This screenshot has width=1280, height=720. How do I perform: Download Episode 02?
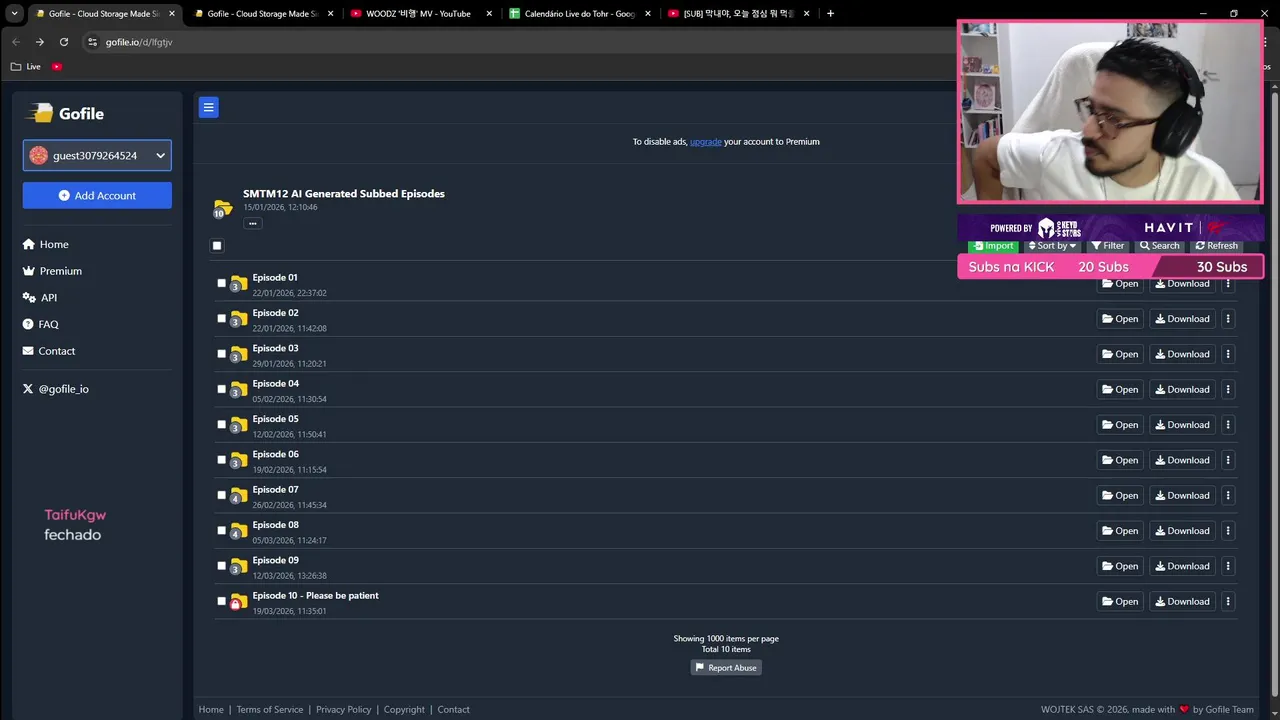point(1182,319)
